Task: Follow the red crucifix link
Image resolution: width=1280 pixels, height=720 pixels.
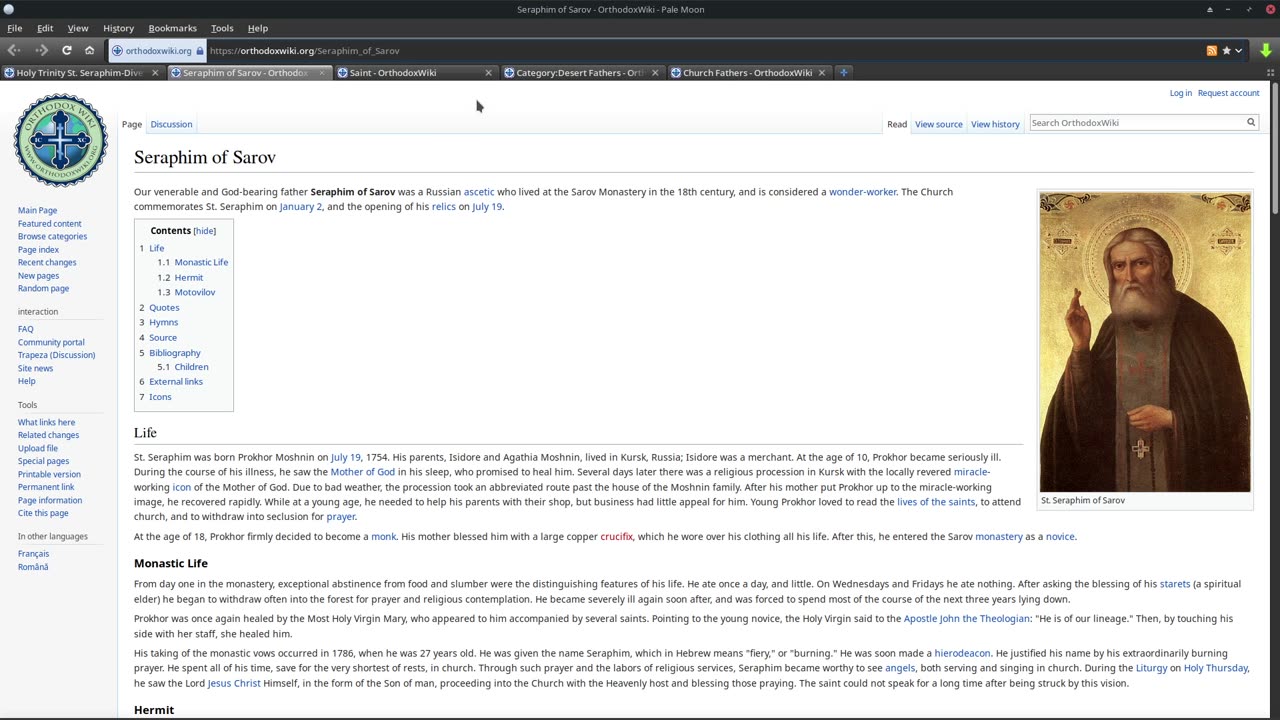Action: (616, 537)
